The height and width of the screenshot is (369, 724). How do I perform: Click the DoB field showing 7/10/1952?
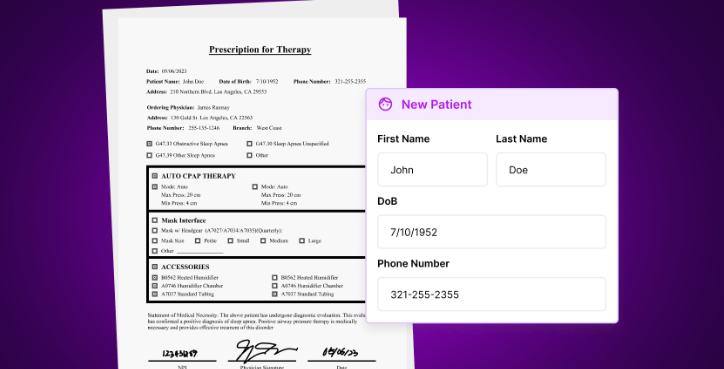pos(492,232)
